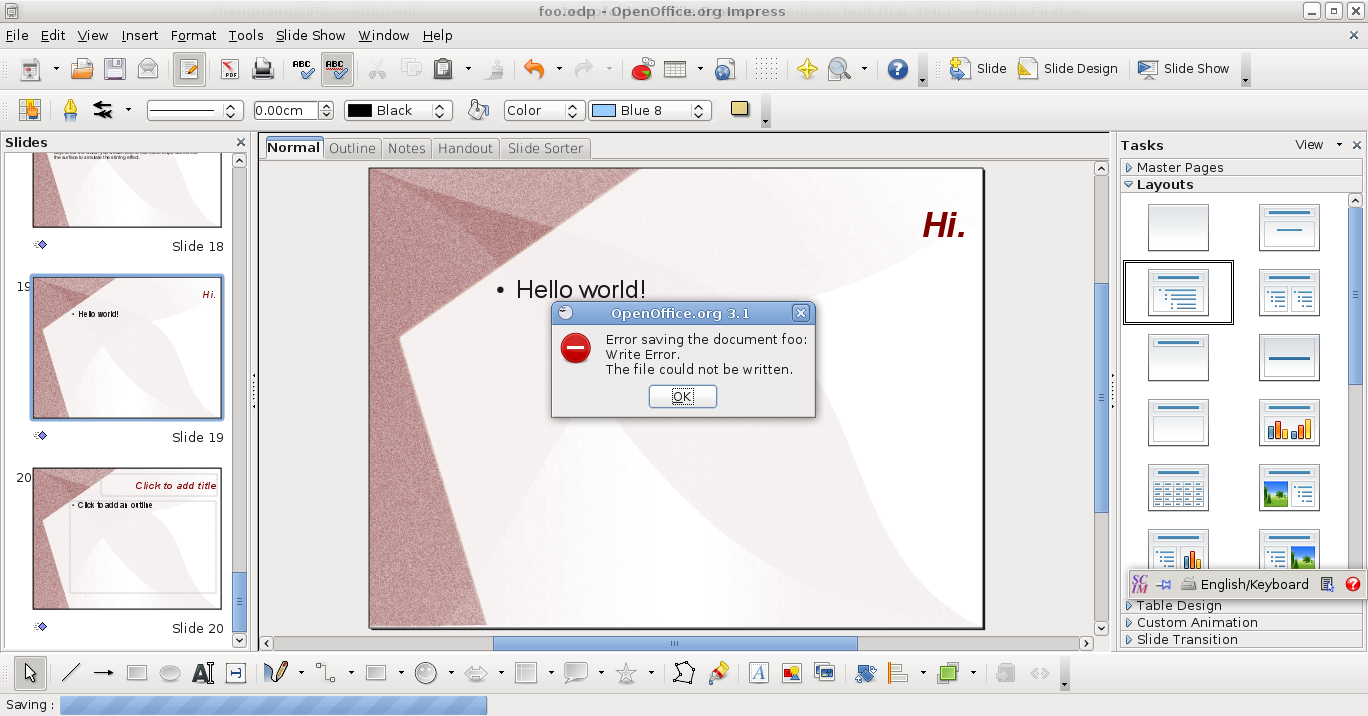Switch to the Slide Sorter tab
Image resolution: width=1368 pixels, height=716 pixels.
[x=545, y=148]
